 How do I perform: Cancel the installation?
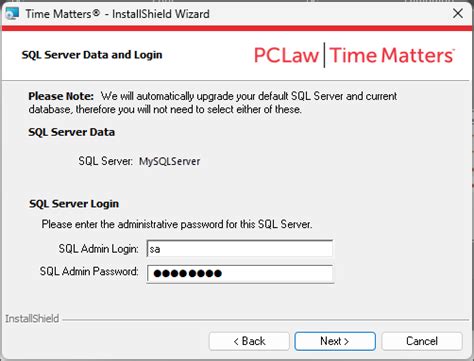pyautogui.click(x=422, y=341)
